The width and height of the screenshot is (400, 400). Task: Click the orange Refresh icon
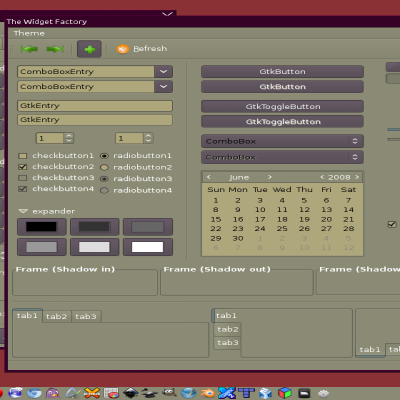click(122, 49)
